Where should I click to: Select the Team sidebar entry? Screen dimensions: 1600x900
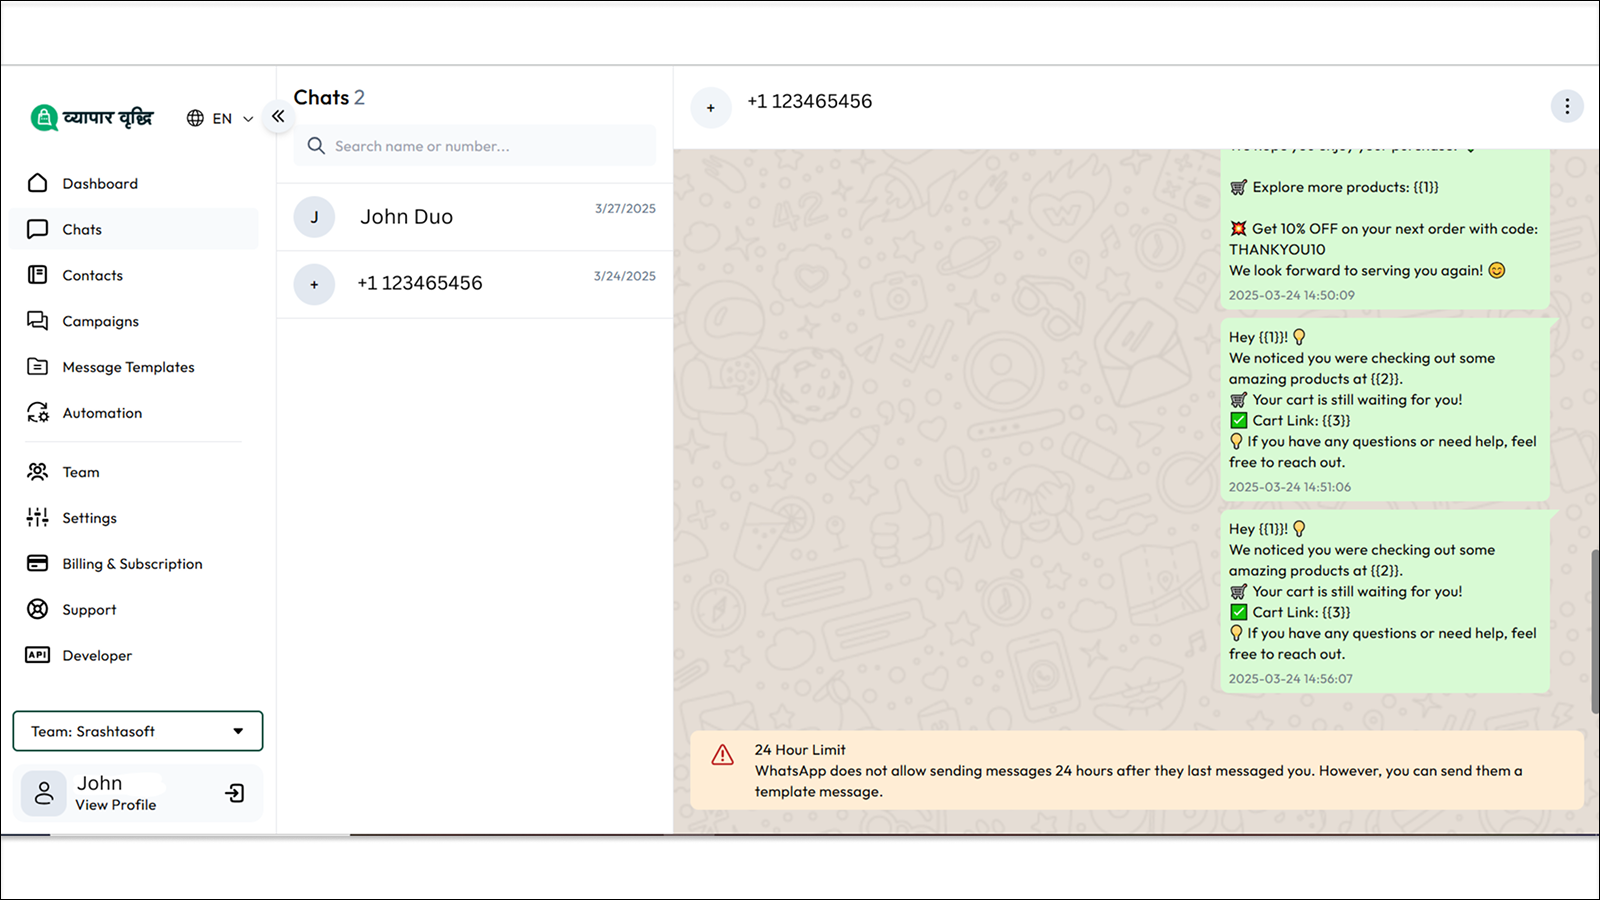click(81, 471)
